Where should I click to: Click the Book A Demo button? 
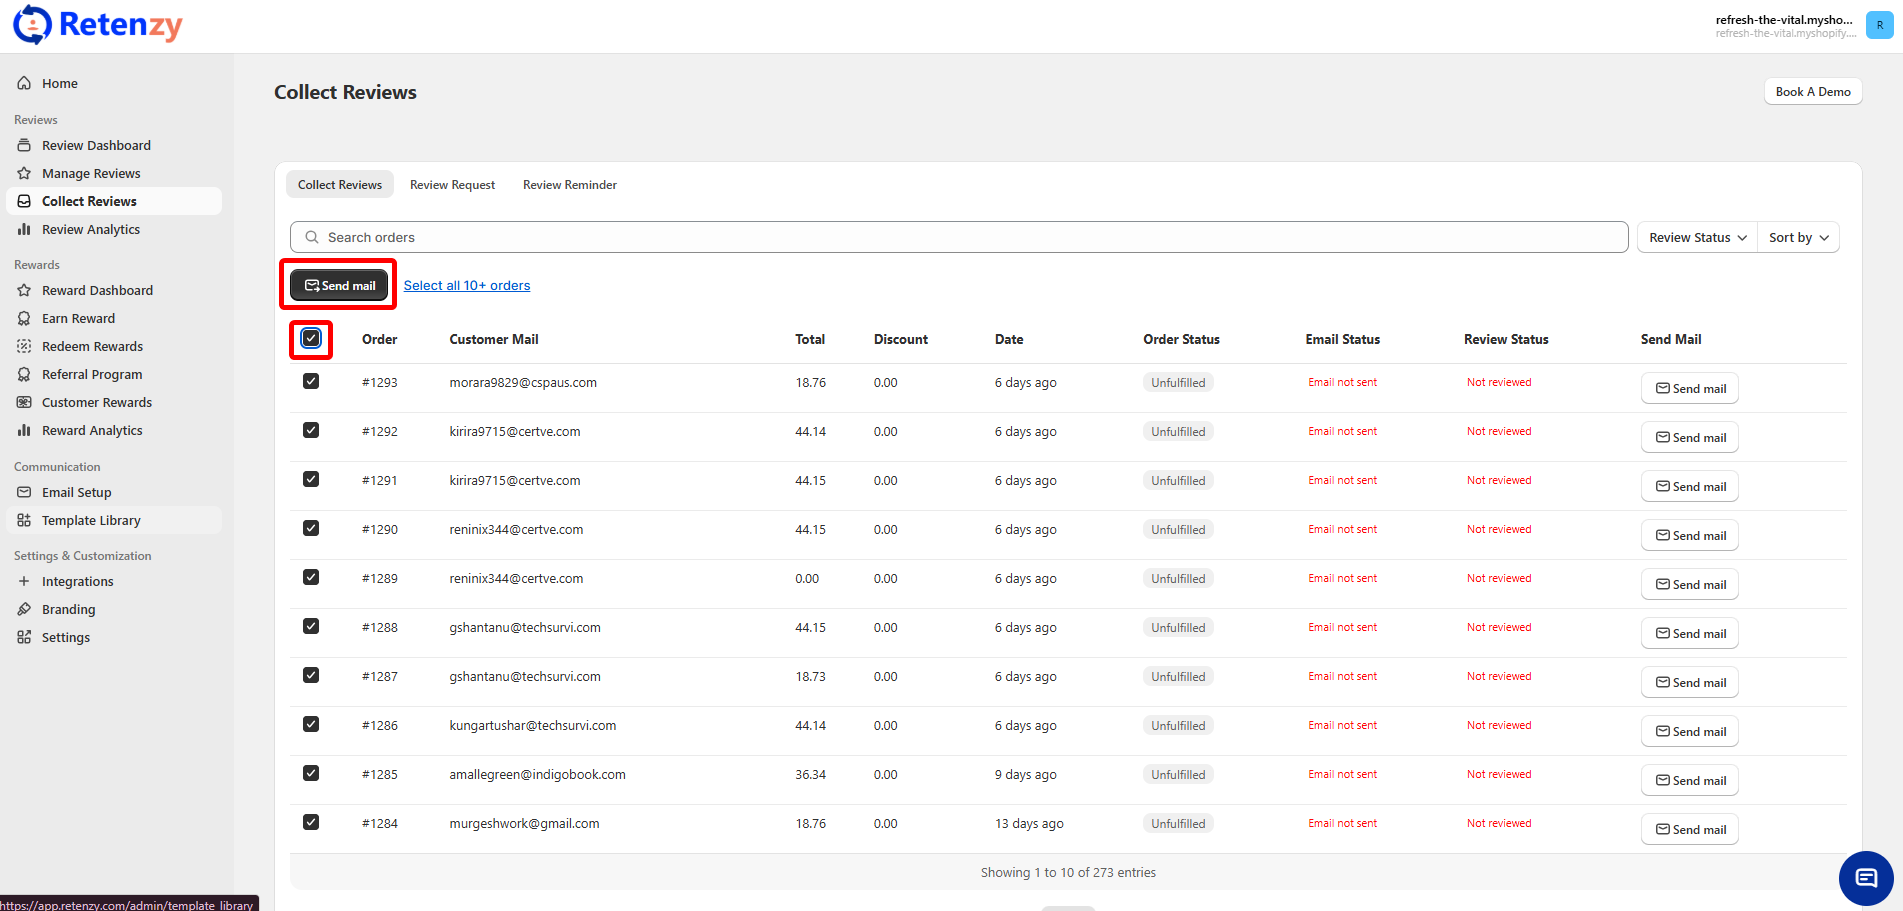tap(1812, 91)
